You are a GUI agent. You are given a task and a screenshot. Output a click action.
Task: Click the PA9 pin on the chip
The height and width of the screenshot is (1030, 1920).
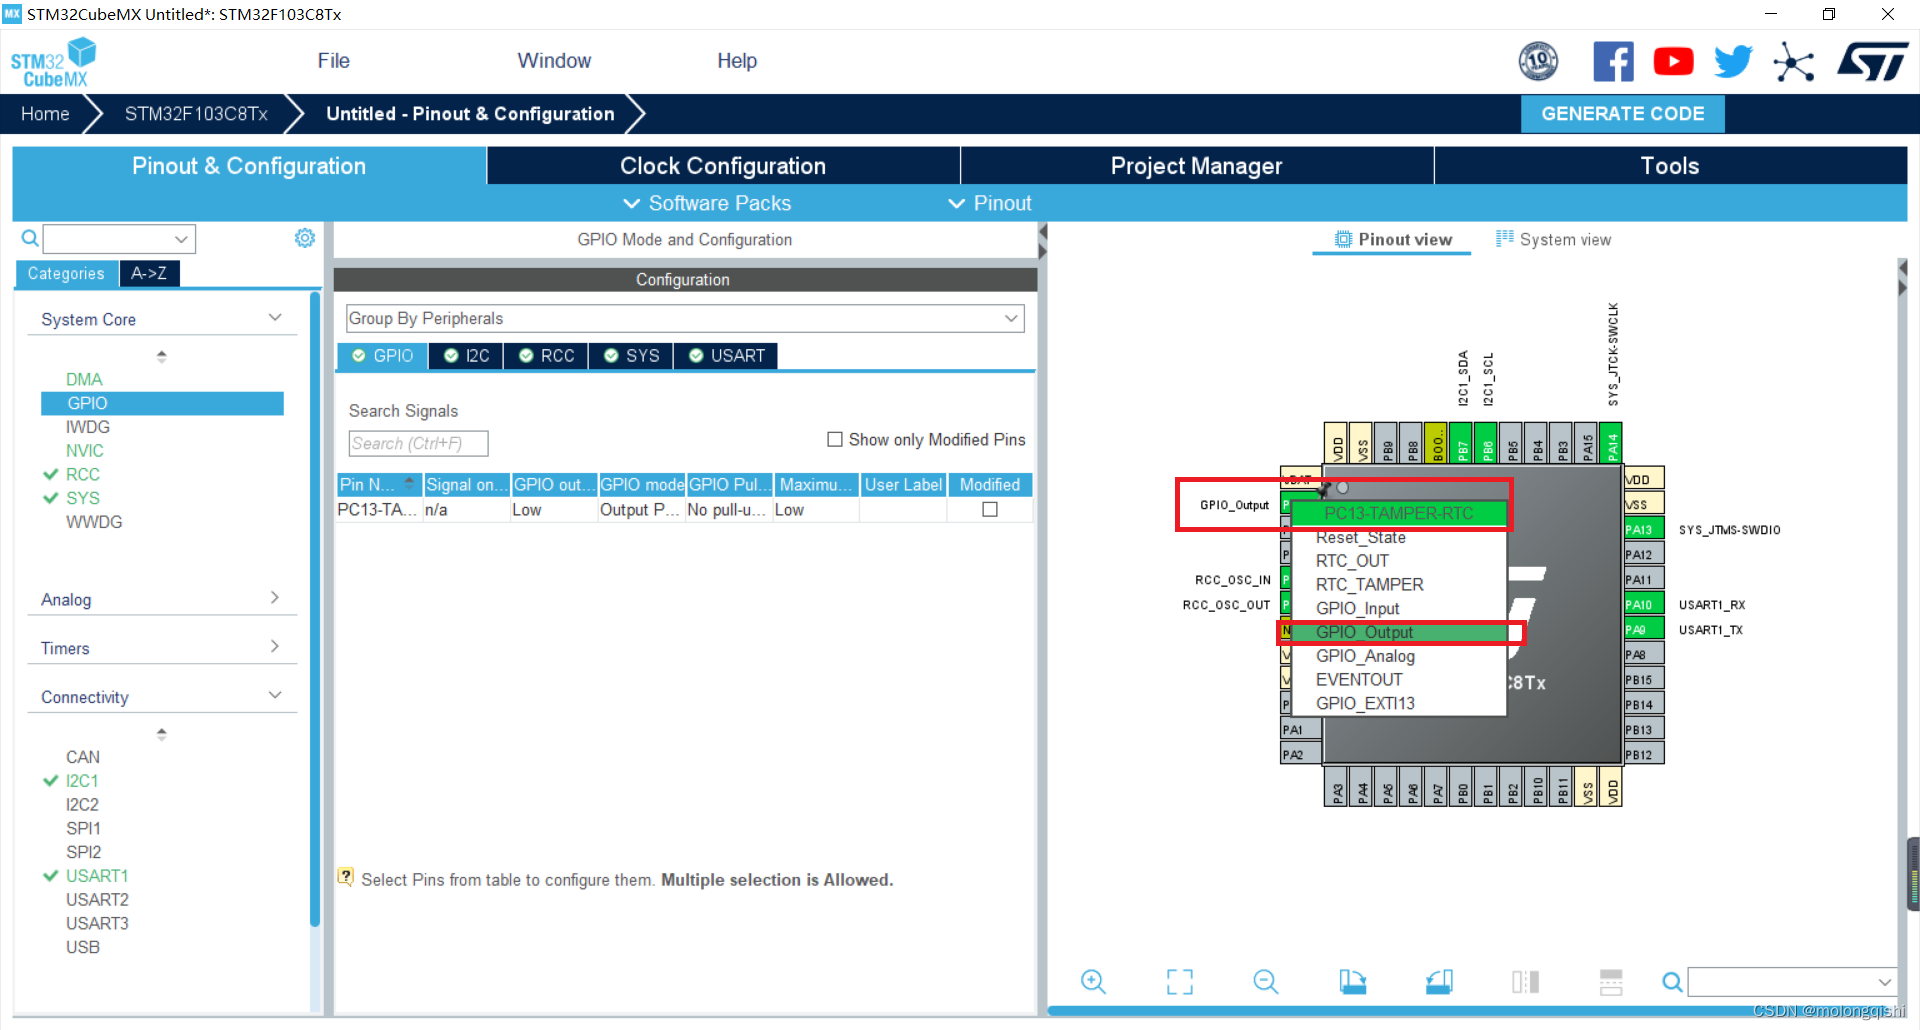(x=1643, y=629)
